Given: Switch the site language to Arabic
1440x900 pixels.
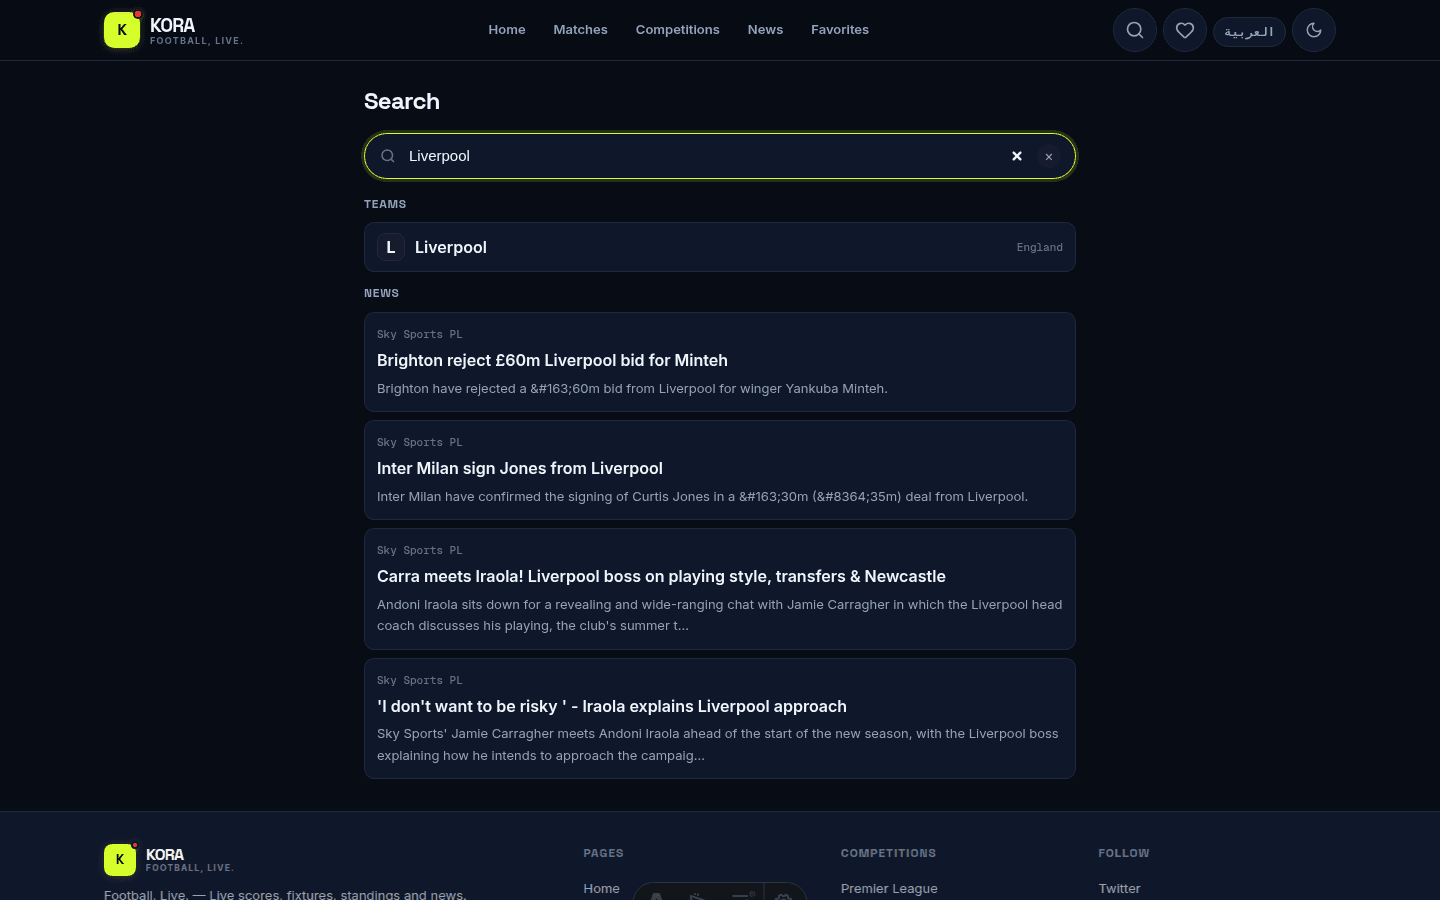Looking at the screenshot, I should coord(1249,31).
